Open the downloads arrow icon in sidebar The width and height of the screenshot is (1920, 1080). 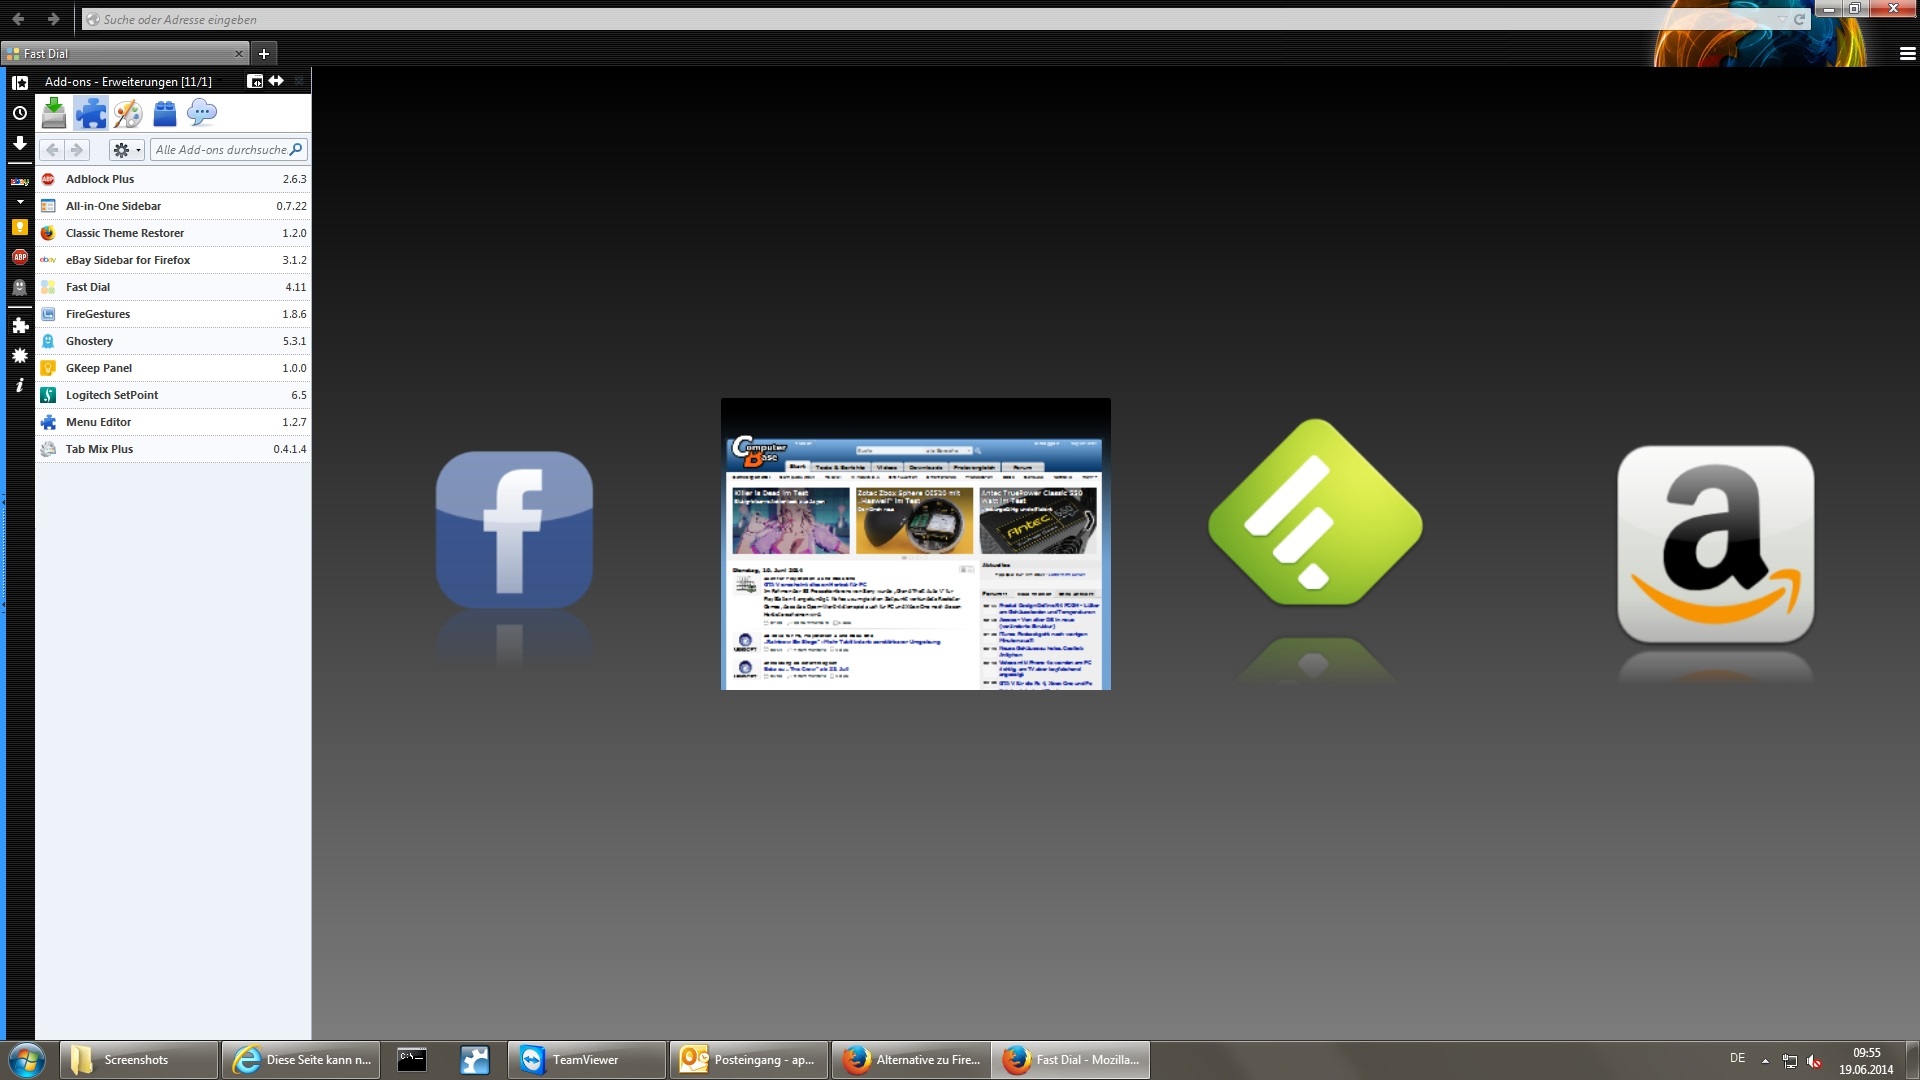click(x=19, y=144)
